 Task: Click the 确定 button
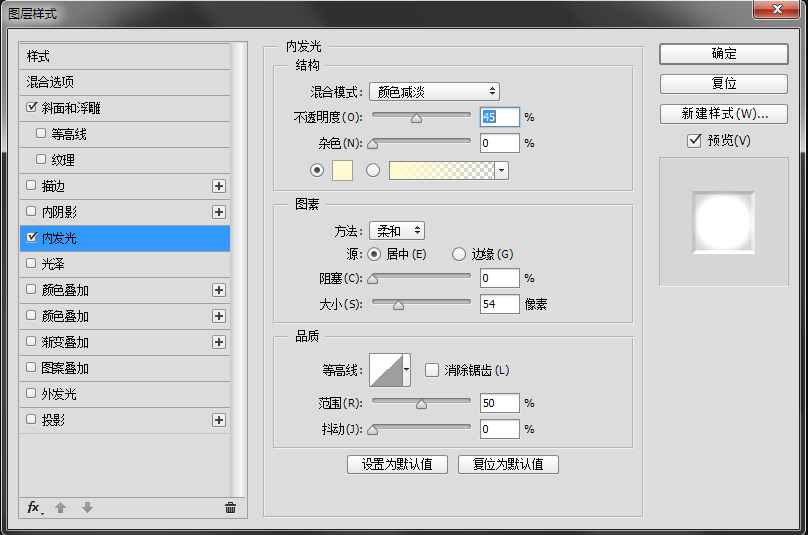pos(723,54)
